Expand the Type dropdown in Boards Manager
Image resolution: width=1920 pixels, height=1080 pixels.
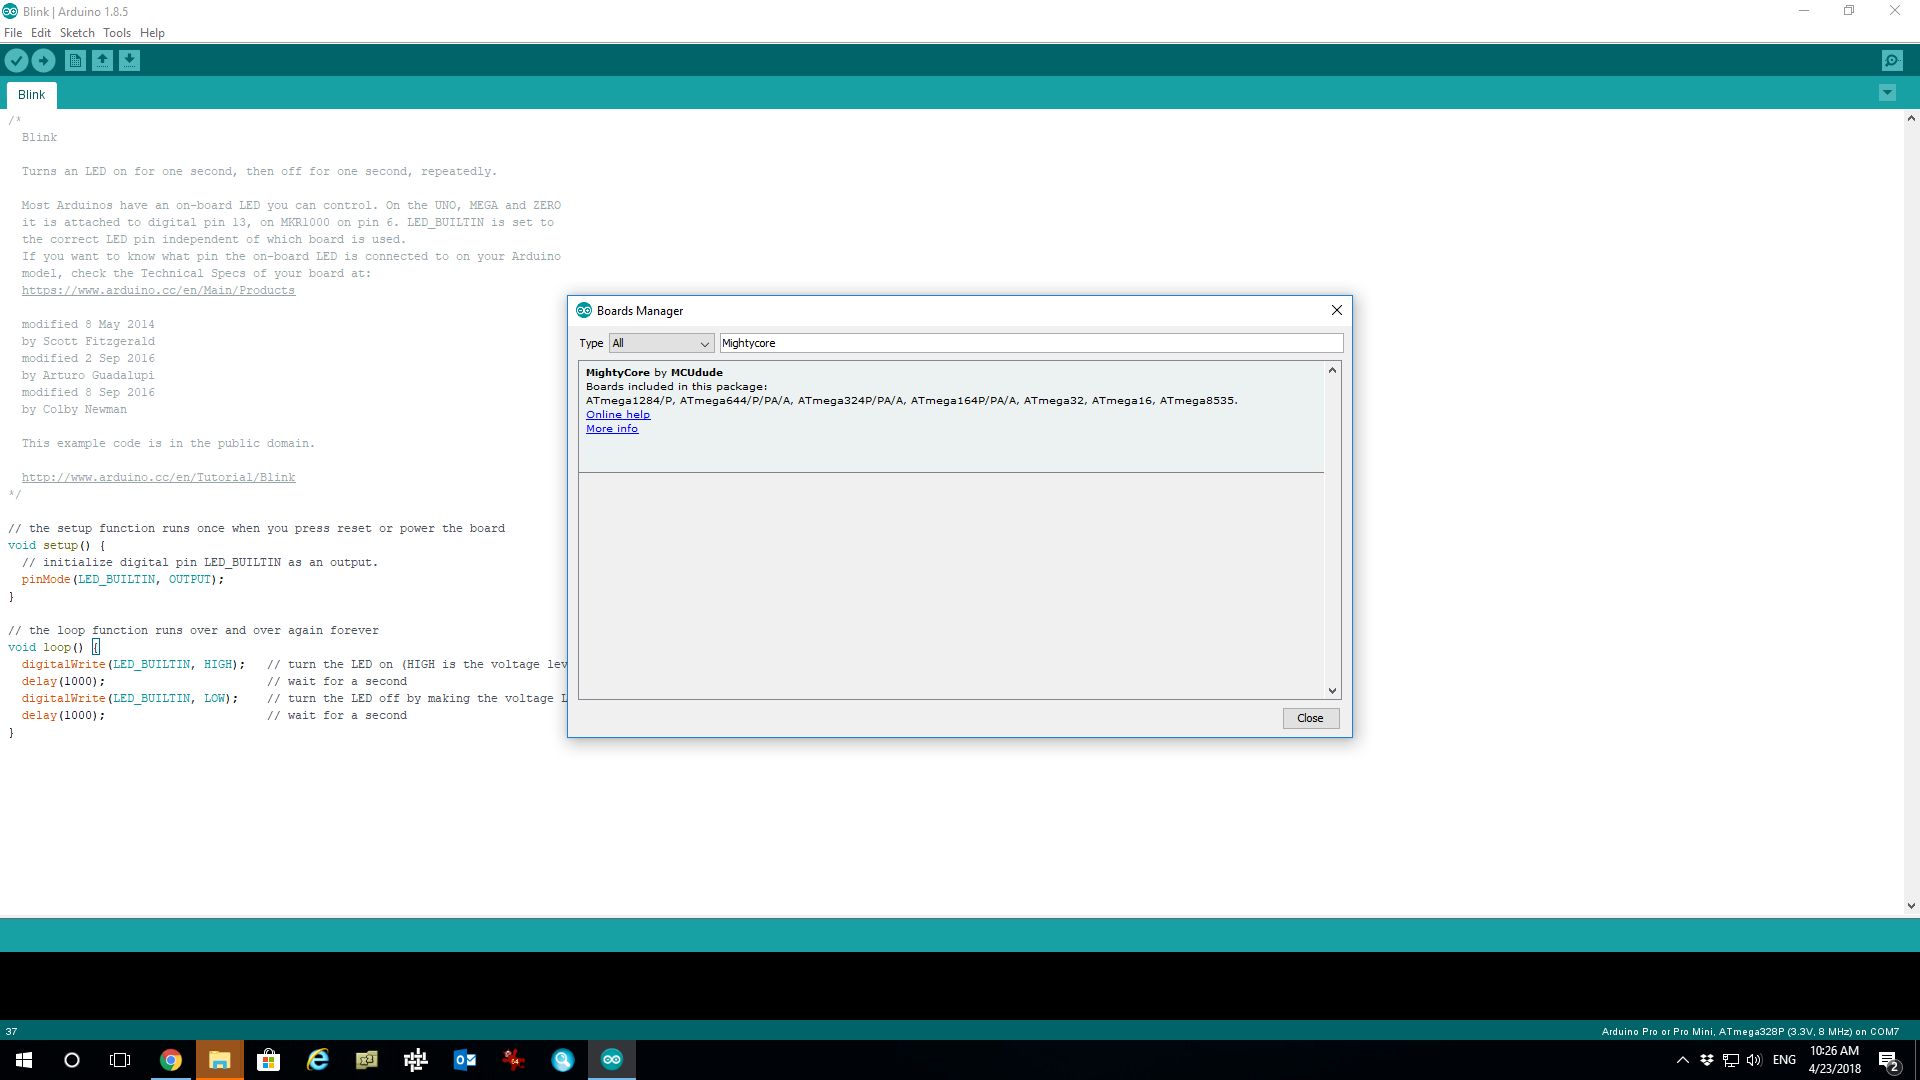click(x=661, y=343)
